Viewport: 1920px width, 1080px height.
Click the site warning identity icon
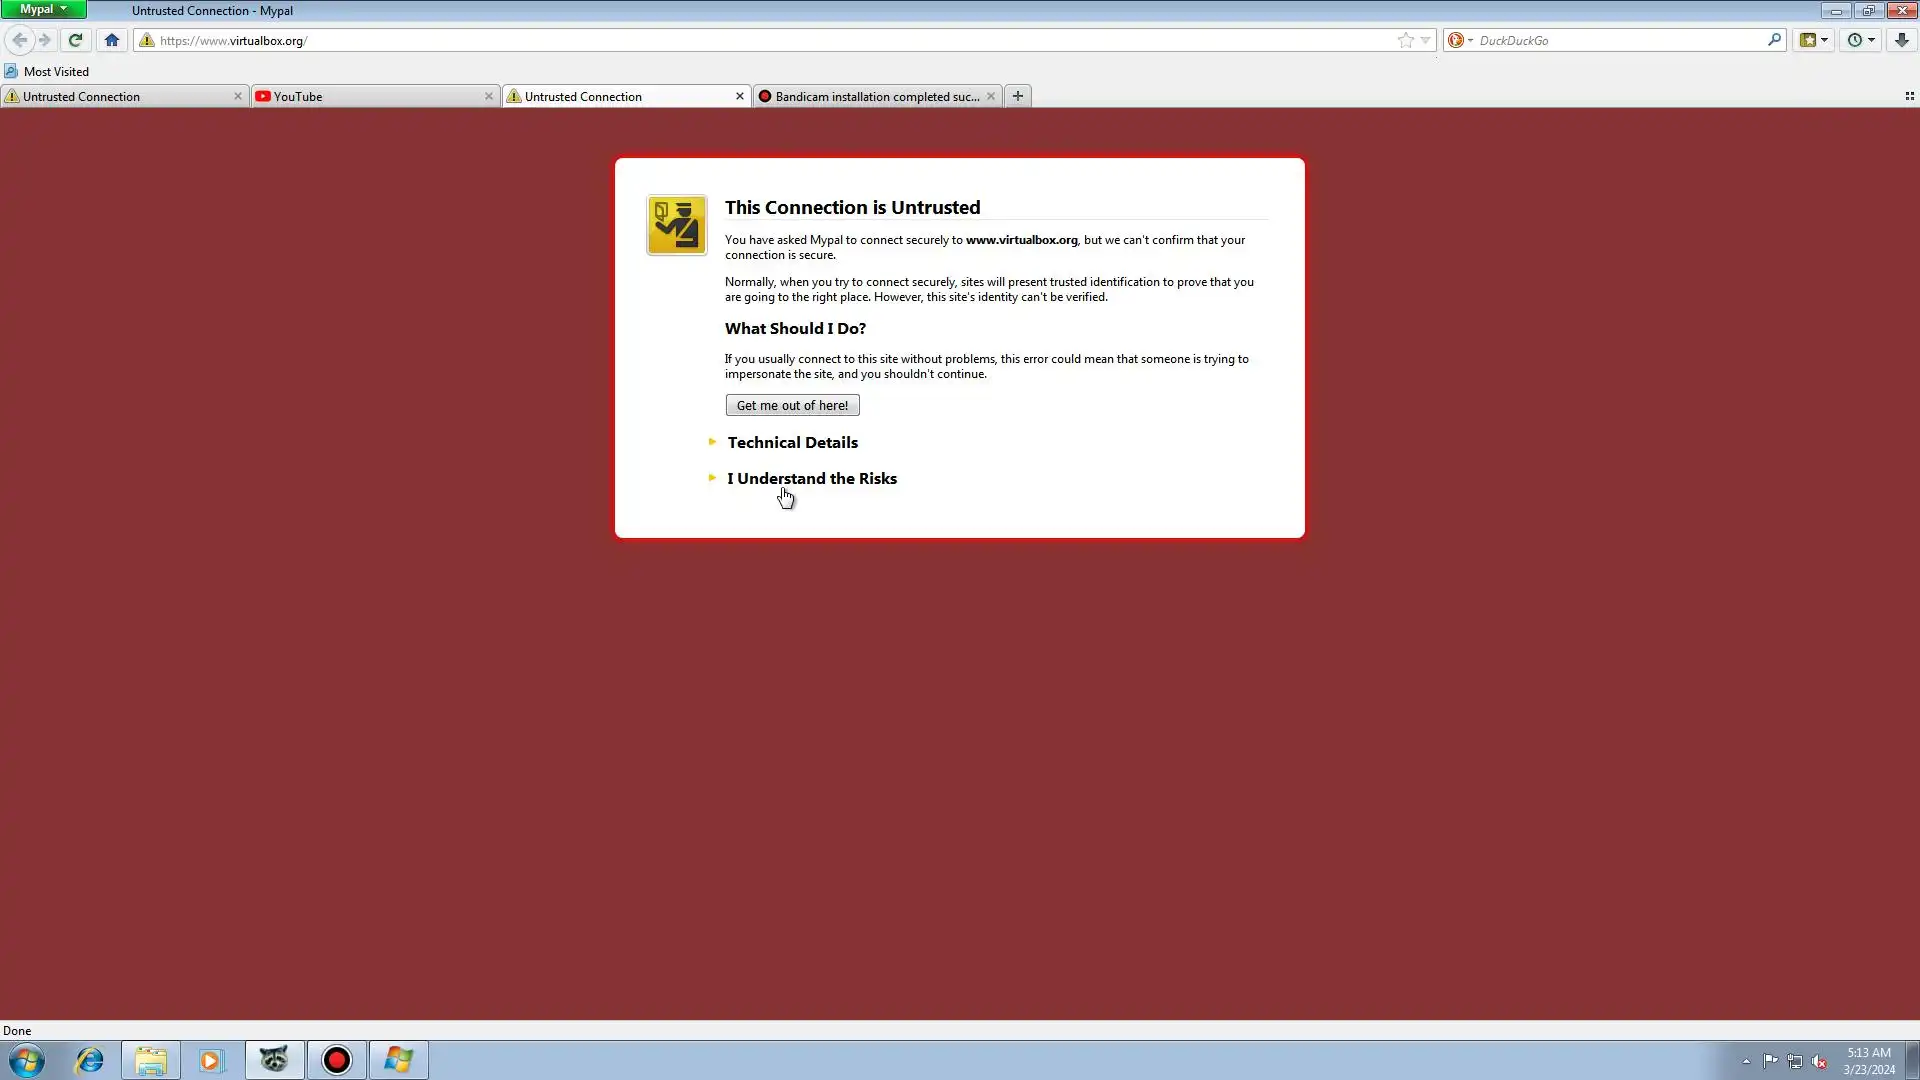[147, 40]
